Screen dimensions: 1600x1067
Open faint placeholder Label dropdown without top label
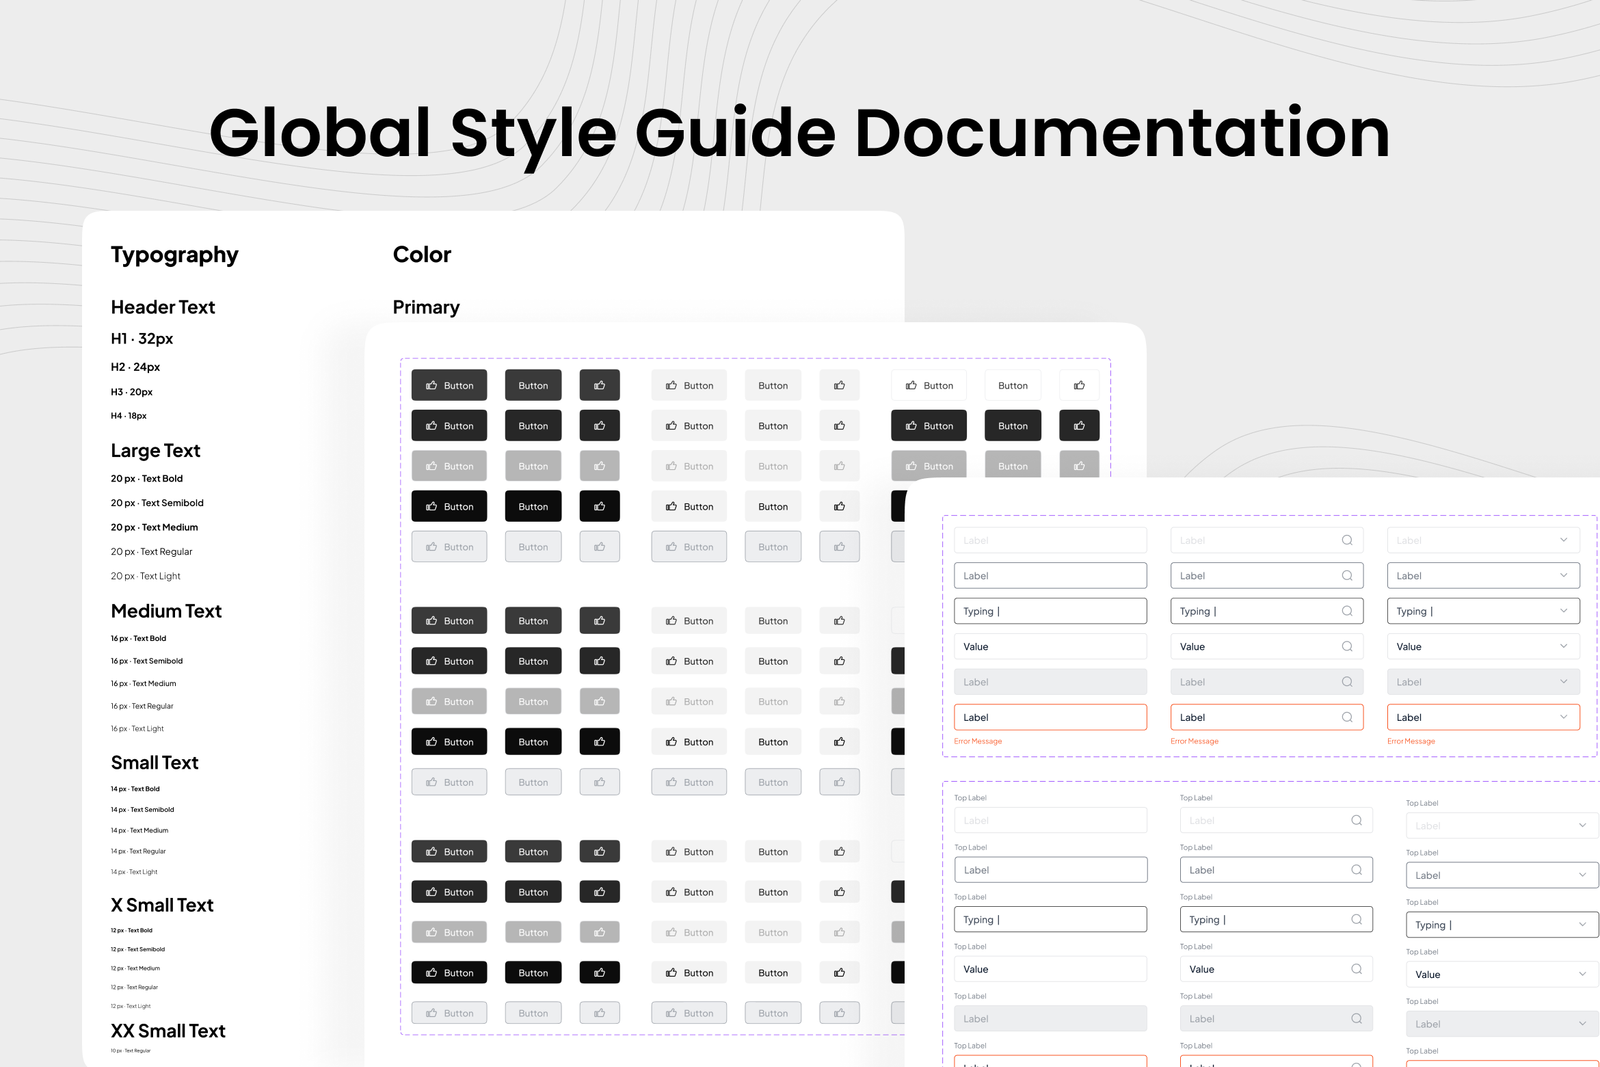tap(1483, 540)
